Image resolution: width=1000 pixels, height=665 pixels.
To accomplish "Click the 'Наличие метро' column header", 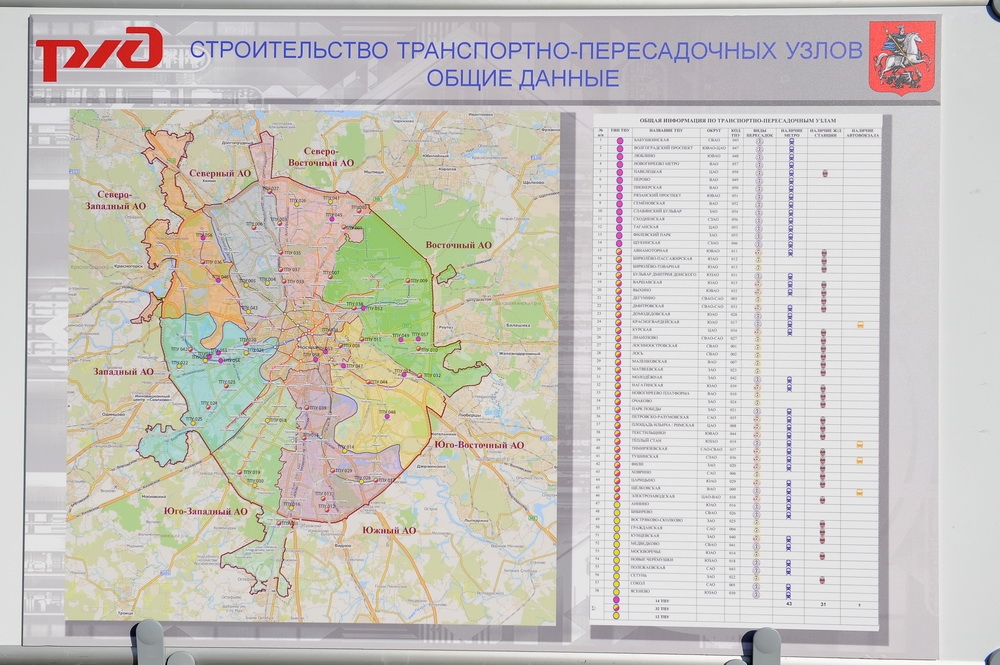I will (790, 130).
